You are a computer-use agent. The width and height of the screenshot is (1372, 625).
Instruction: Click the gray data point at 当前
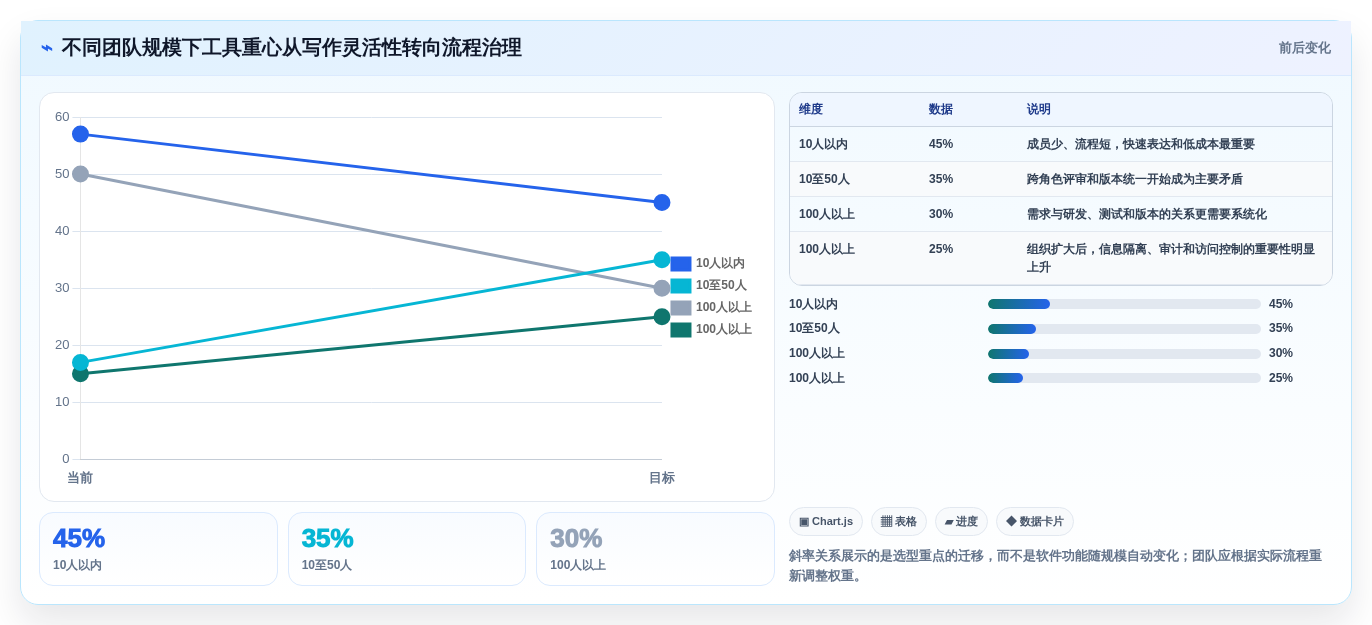[x=81, y=174]
